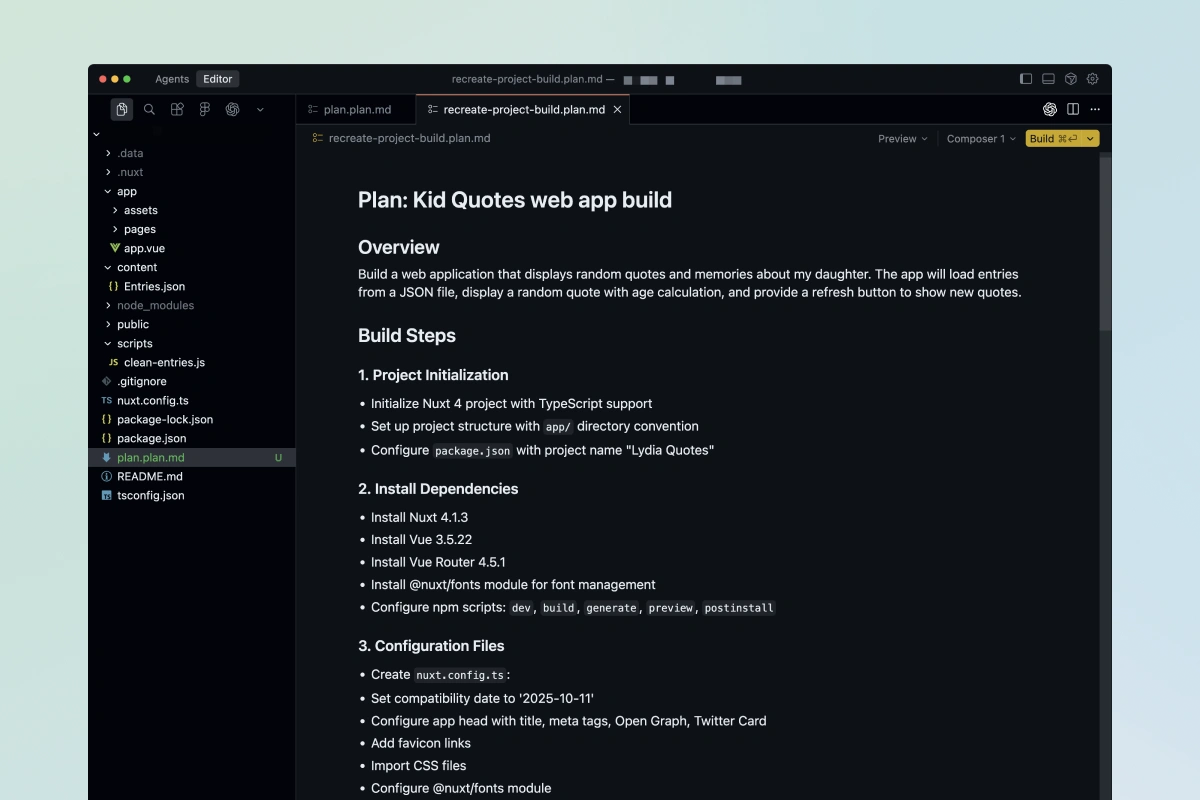Click the Figma icon in the sidebar

pos(204,109)
